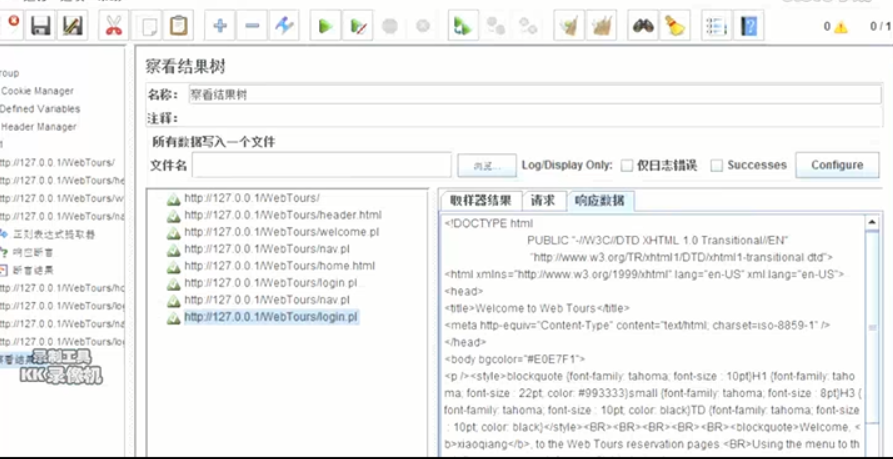893x459 pixels.
Task: Click into the 文件名 filename field
Action: click(322, 165)
